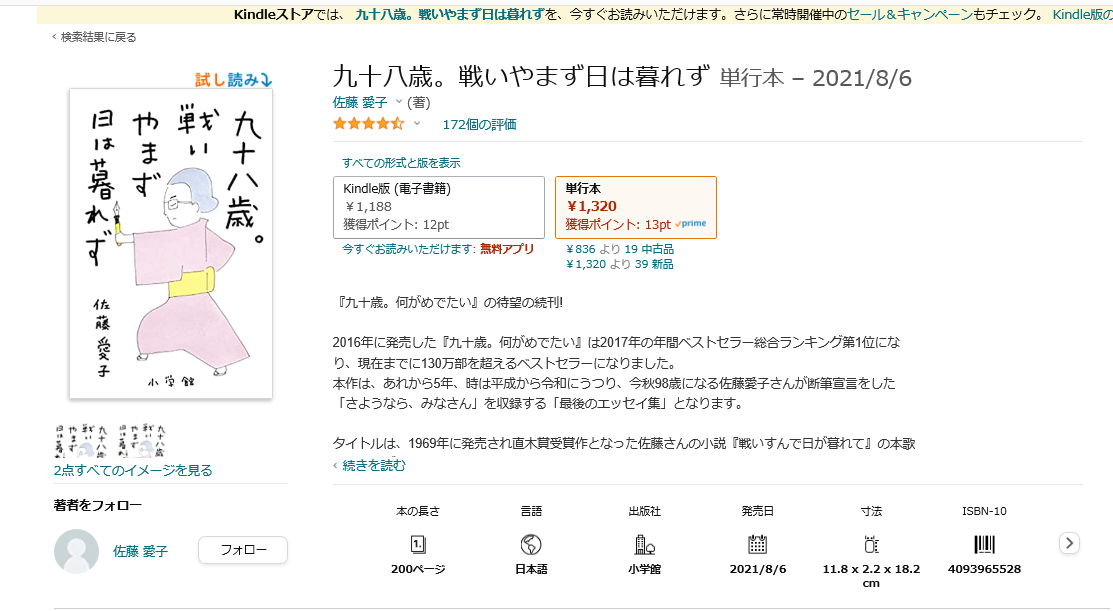1113x611 pixels.
Task: Click the book length page icon
Action: [x=417, y=544]
